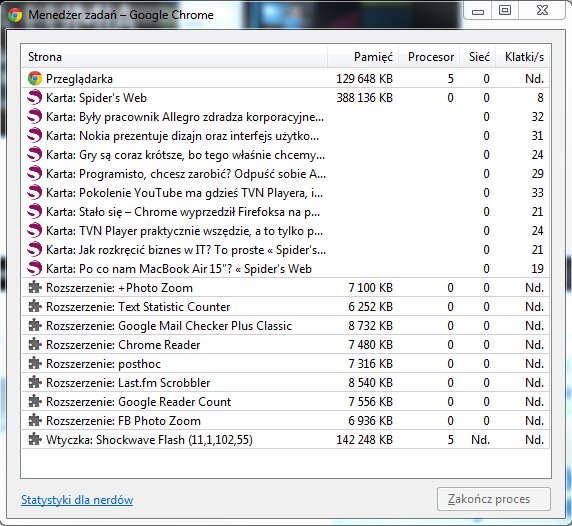Click the Zakończ proces button
Image resolution: width=572 pixels, height=526 pixels.
click(x=494, y=499)
